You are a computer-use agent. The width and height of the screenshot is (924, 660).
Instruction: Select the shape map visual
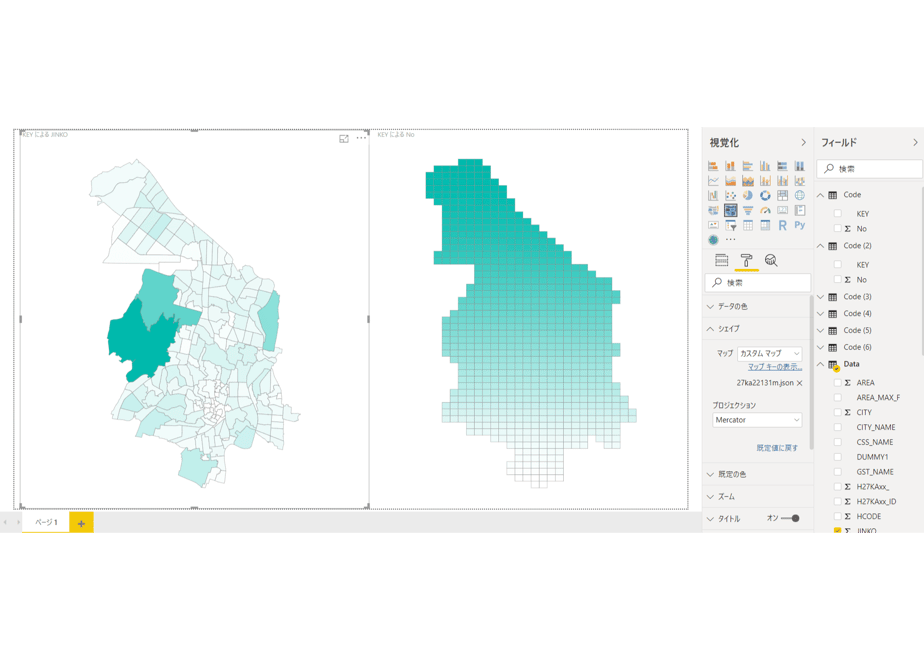(x=731, y=210)
